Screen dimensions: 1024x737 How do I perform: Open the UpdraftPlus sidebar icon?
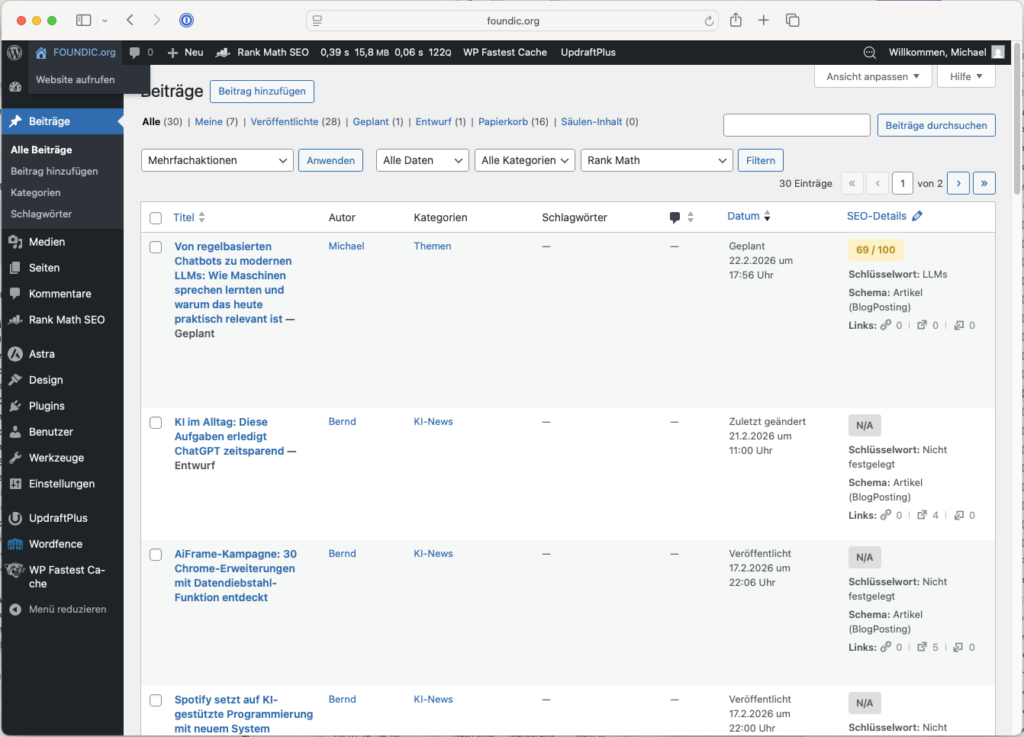15,518
